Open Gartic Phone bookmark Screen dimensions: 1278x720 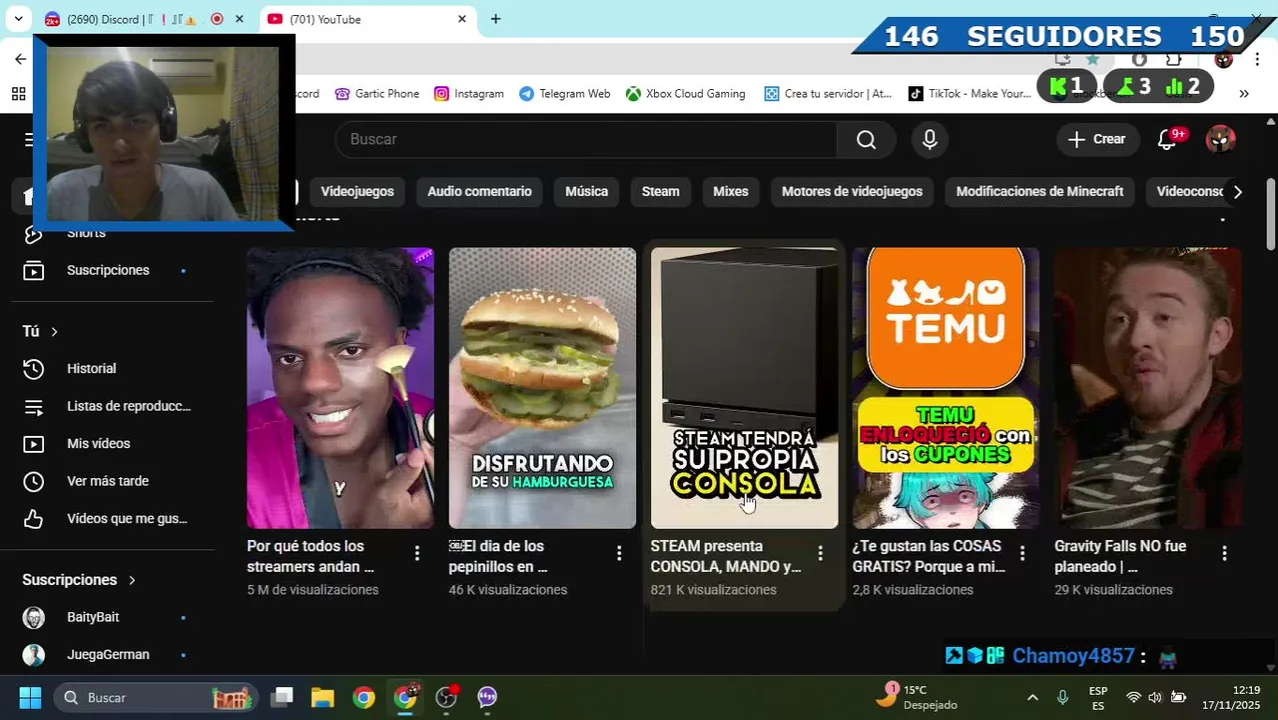pyautogui.click(x=377, y=94)
